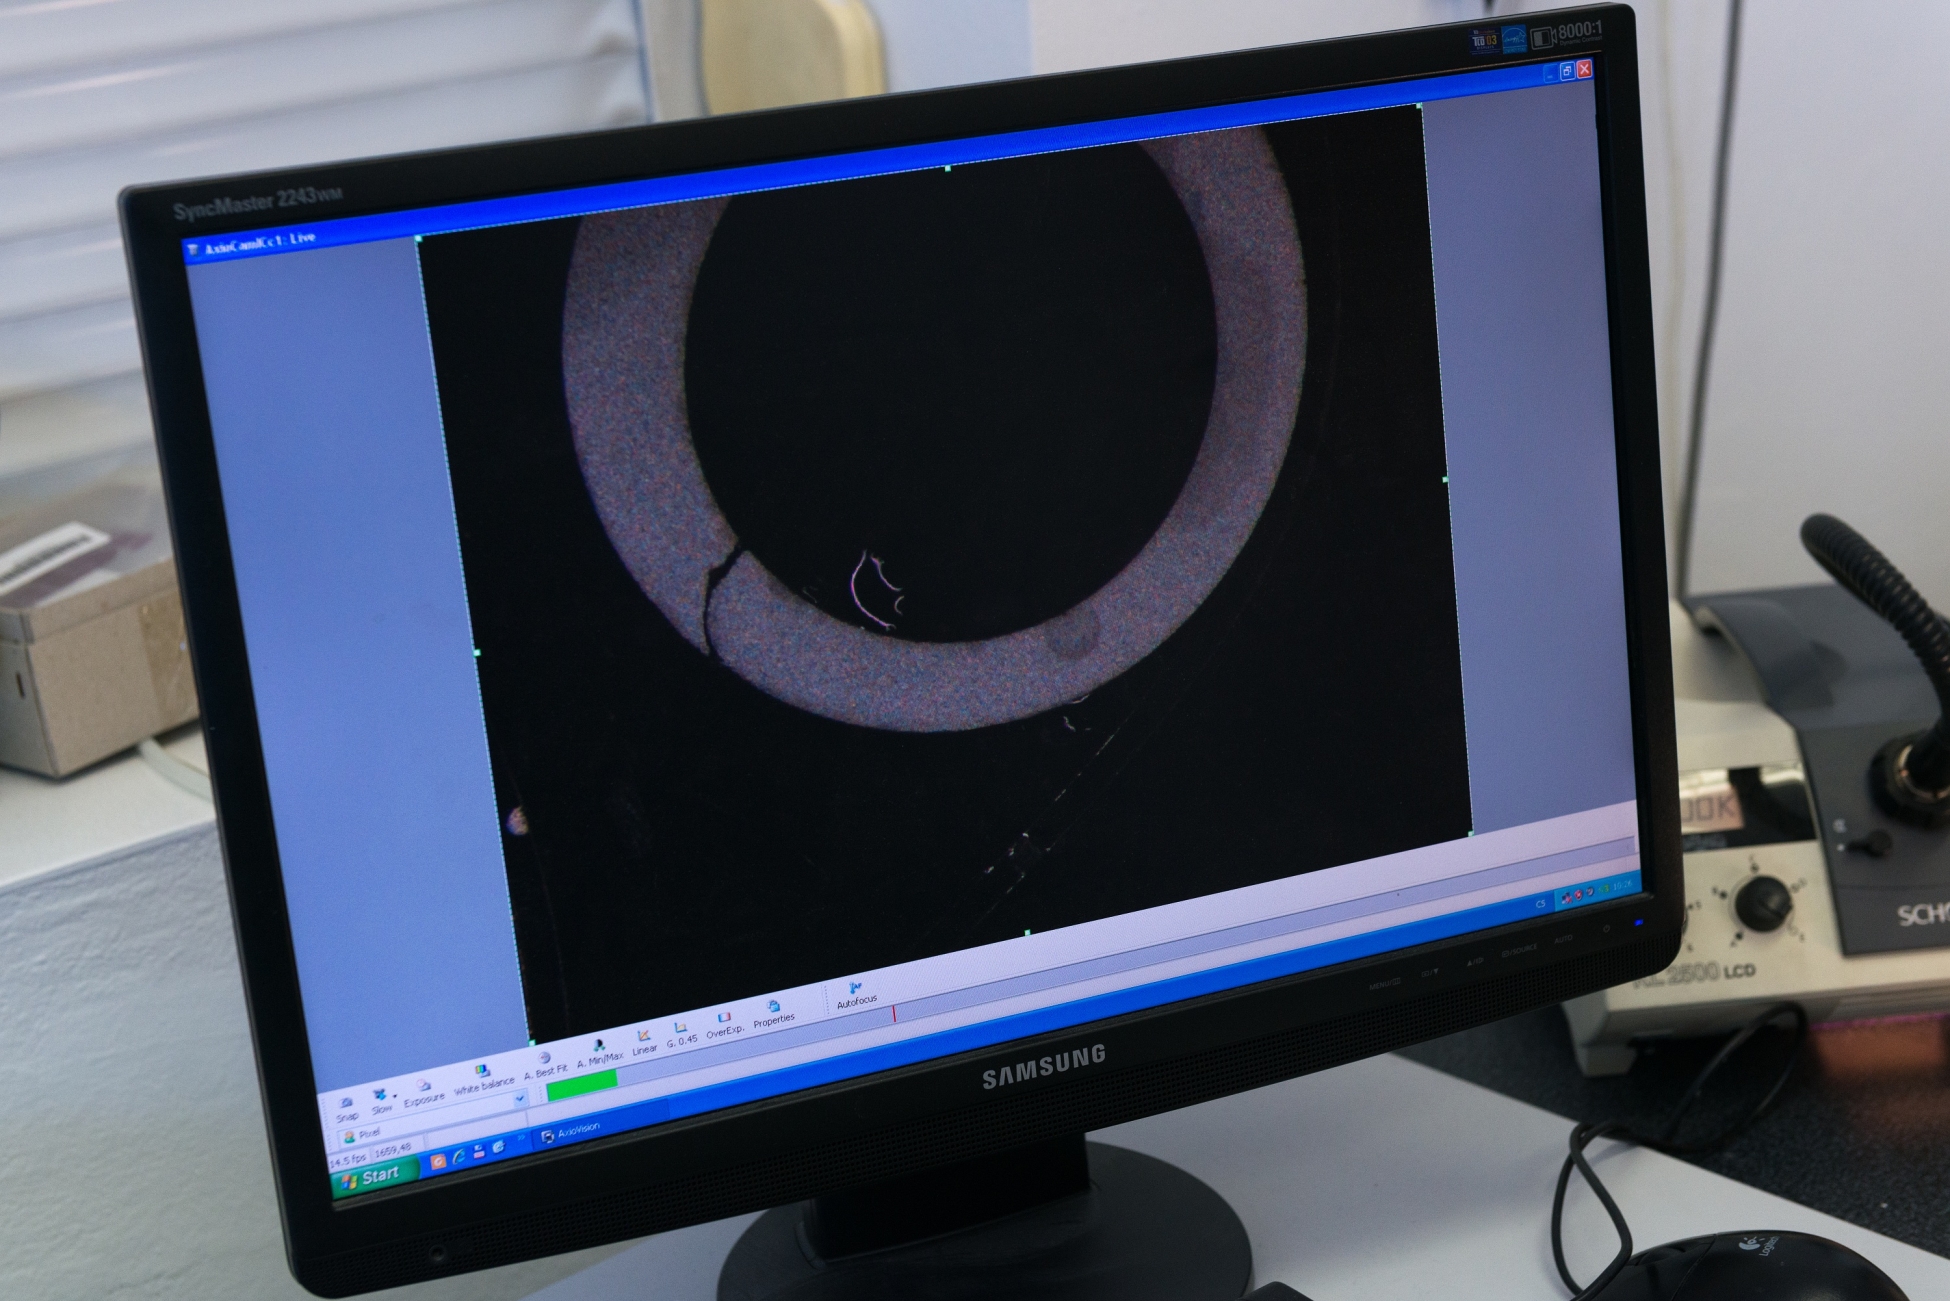Click the Pixel unit button

[x=360, y=1135]
